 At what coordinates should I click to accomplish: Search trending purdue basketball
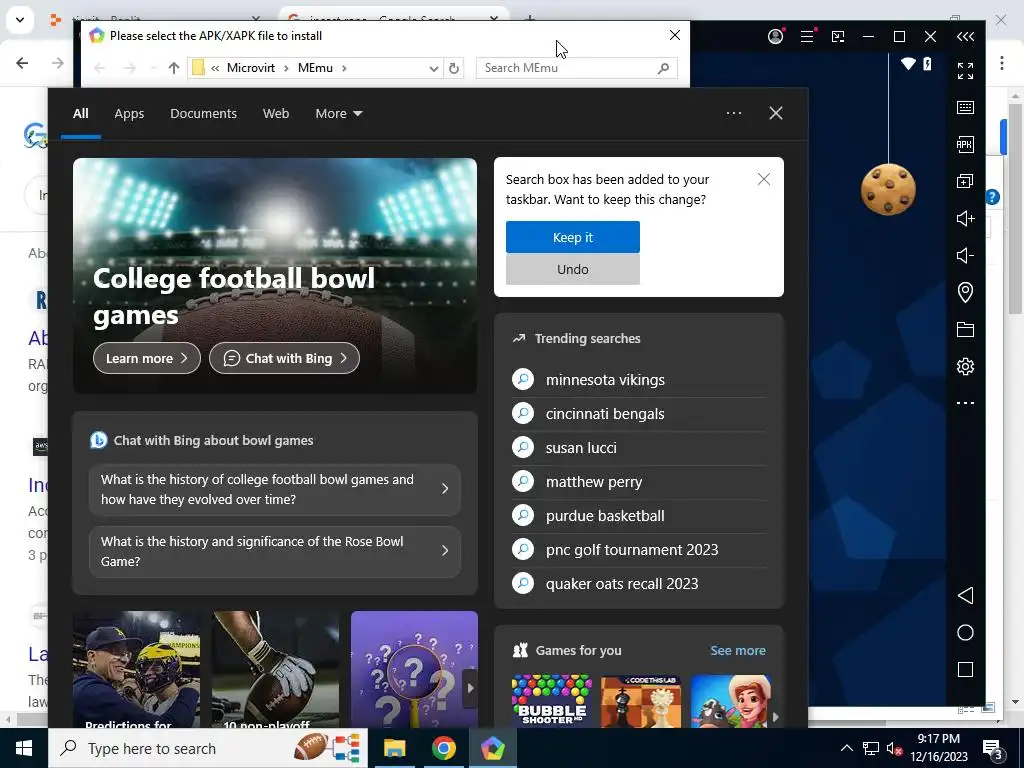[639, 516]
